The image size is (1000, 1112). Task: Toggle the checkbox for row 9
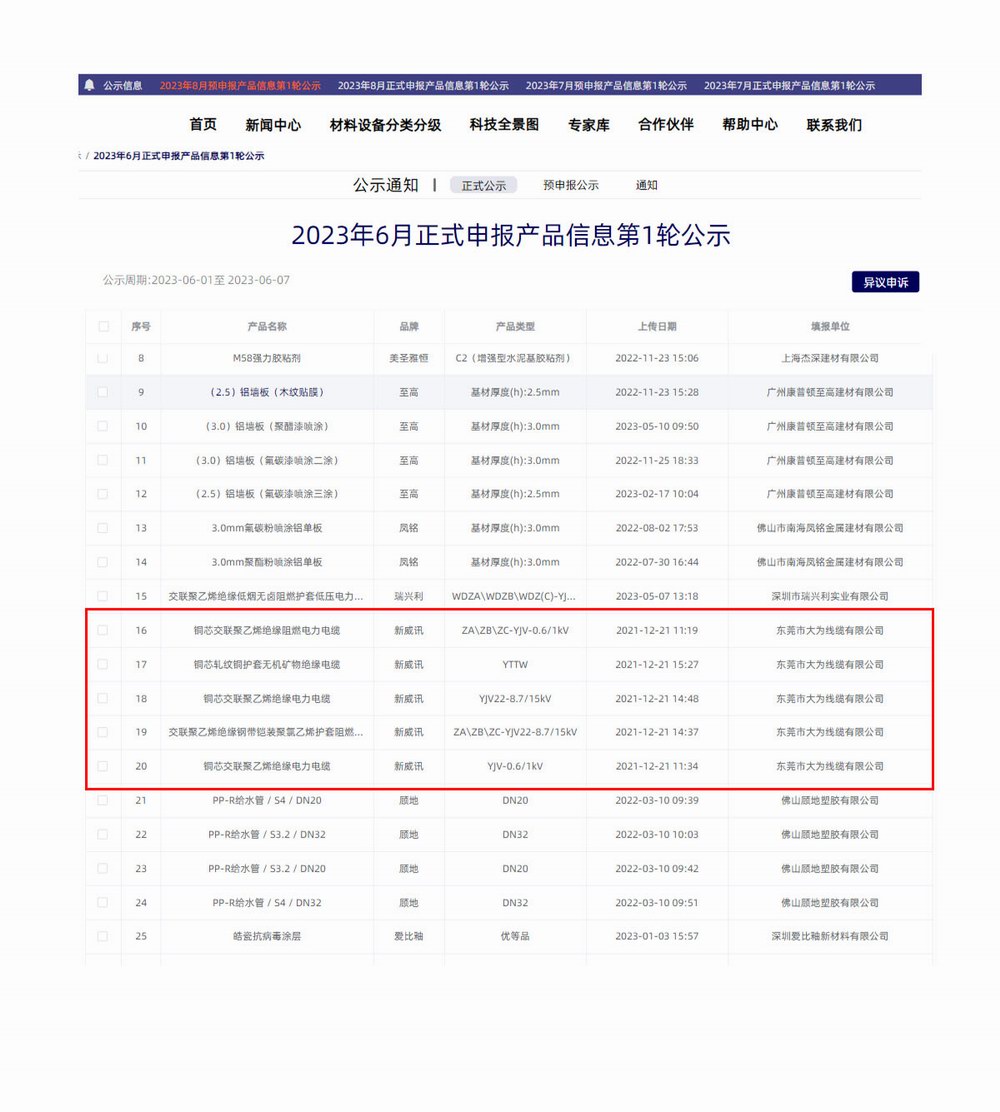point(103,392)
